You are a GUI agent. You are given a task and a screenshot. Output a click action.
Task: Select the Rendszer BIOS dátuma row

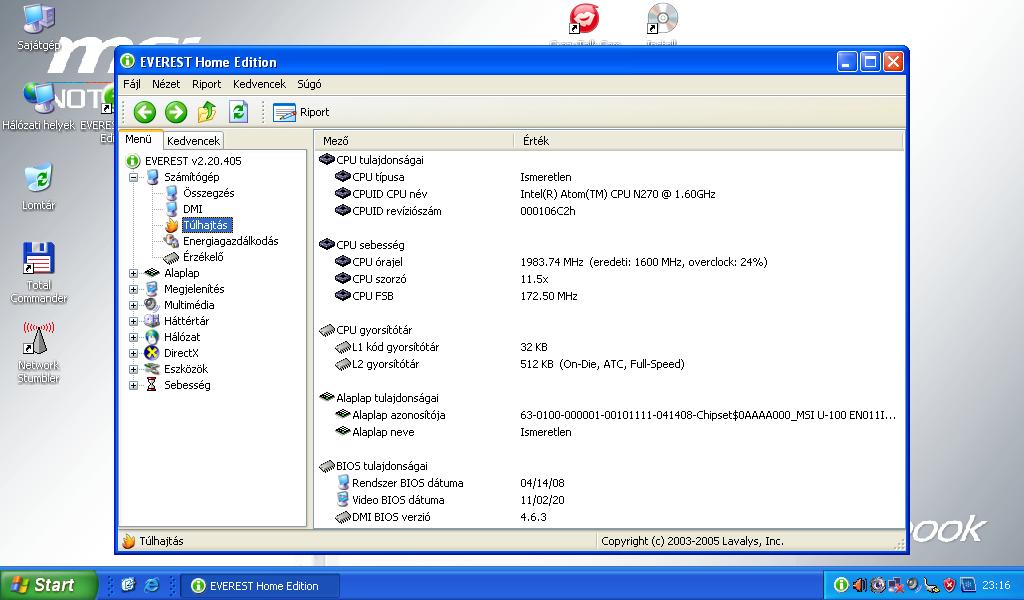click(609, 482)
